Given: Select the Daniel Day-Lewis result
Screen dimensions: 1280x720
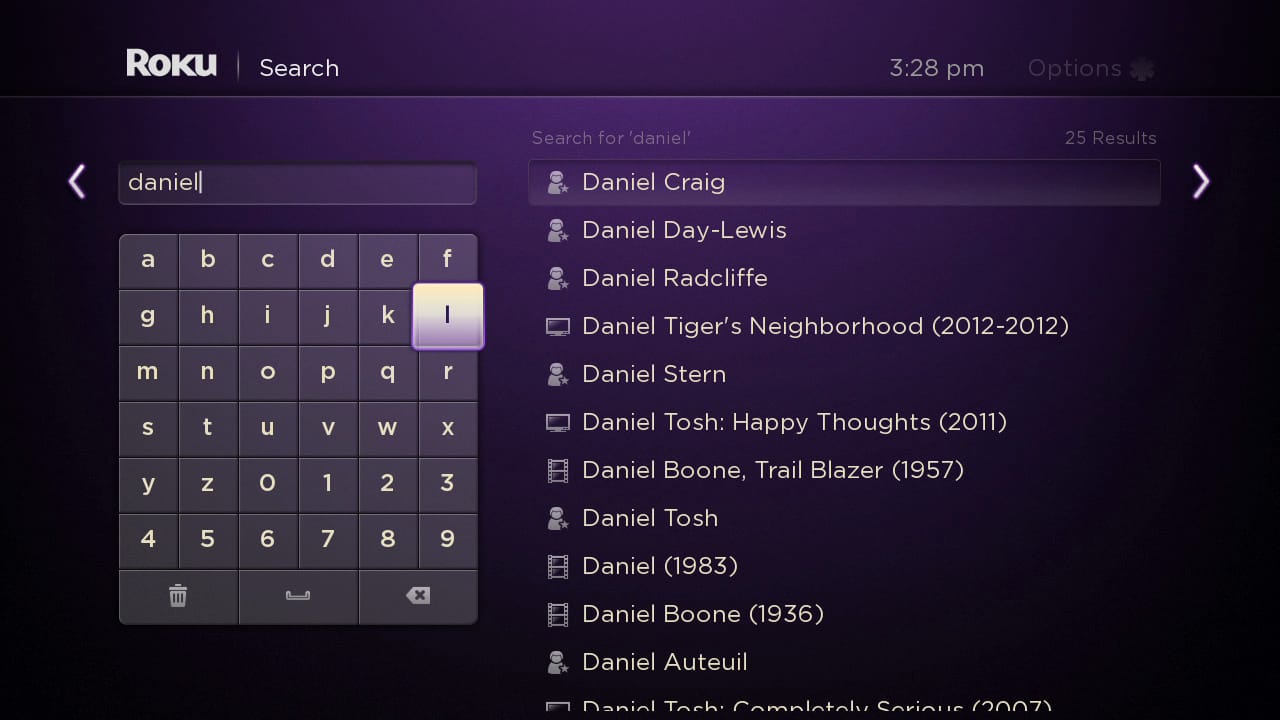Looking at the screenshot, I should coord(684,230).
